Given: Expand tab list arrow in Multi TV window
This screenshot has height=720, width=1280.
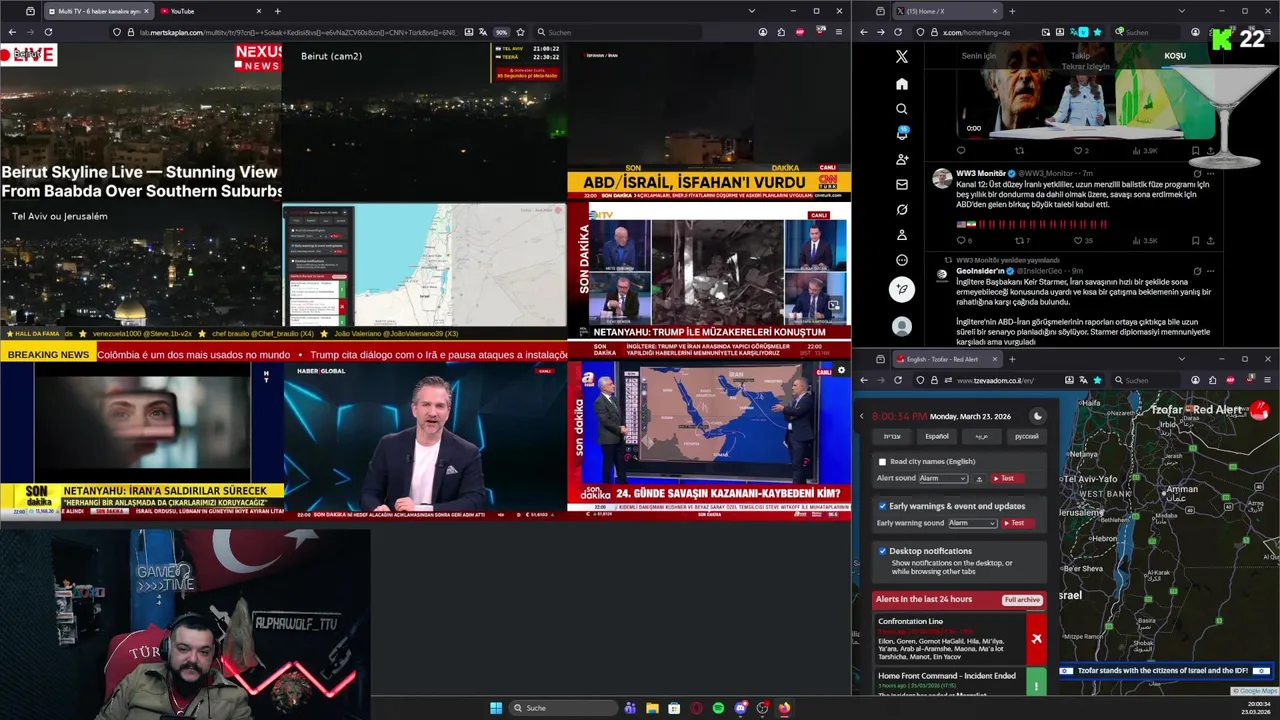Looking at the screenshot, I should [751, 11].
